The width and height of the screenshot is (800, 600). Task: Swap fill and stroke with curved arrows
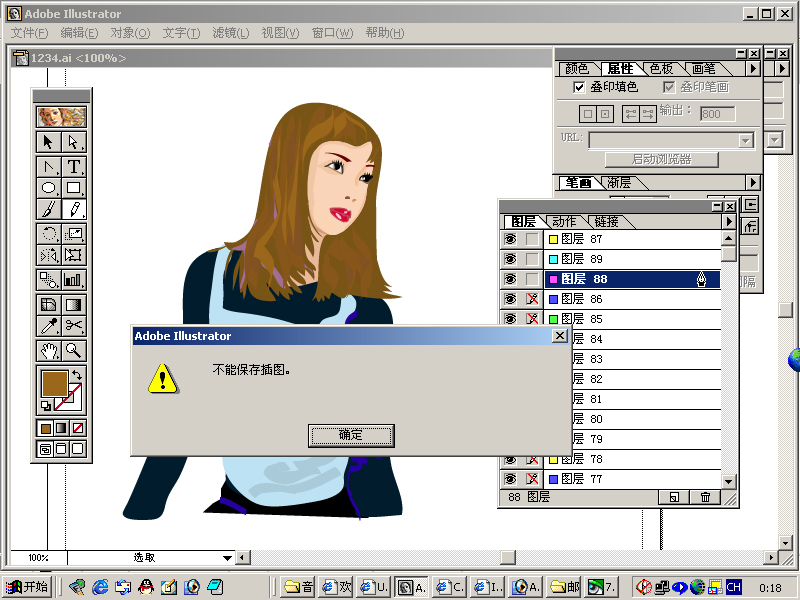(77, 374)
